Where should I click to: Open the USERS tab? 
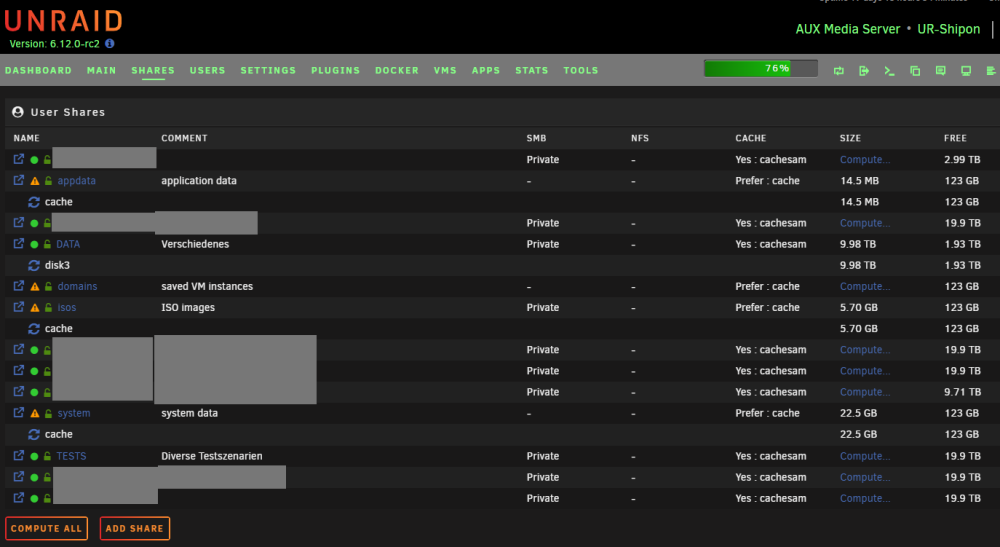pyautogui.click(x=207, y=70)
